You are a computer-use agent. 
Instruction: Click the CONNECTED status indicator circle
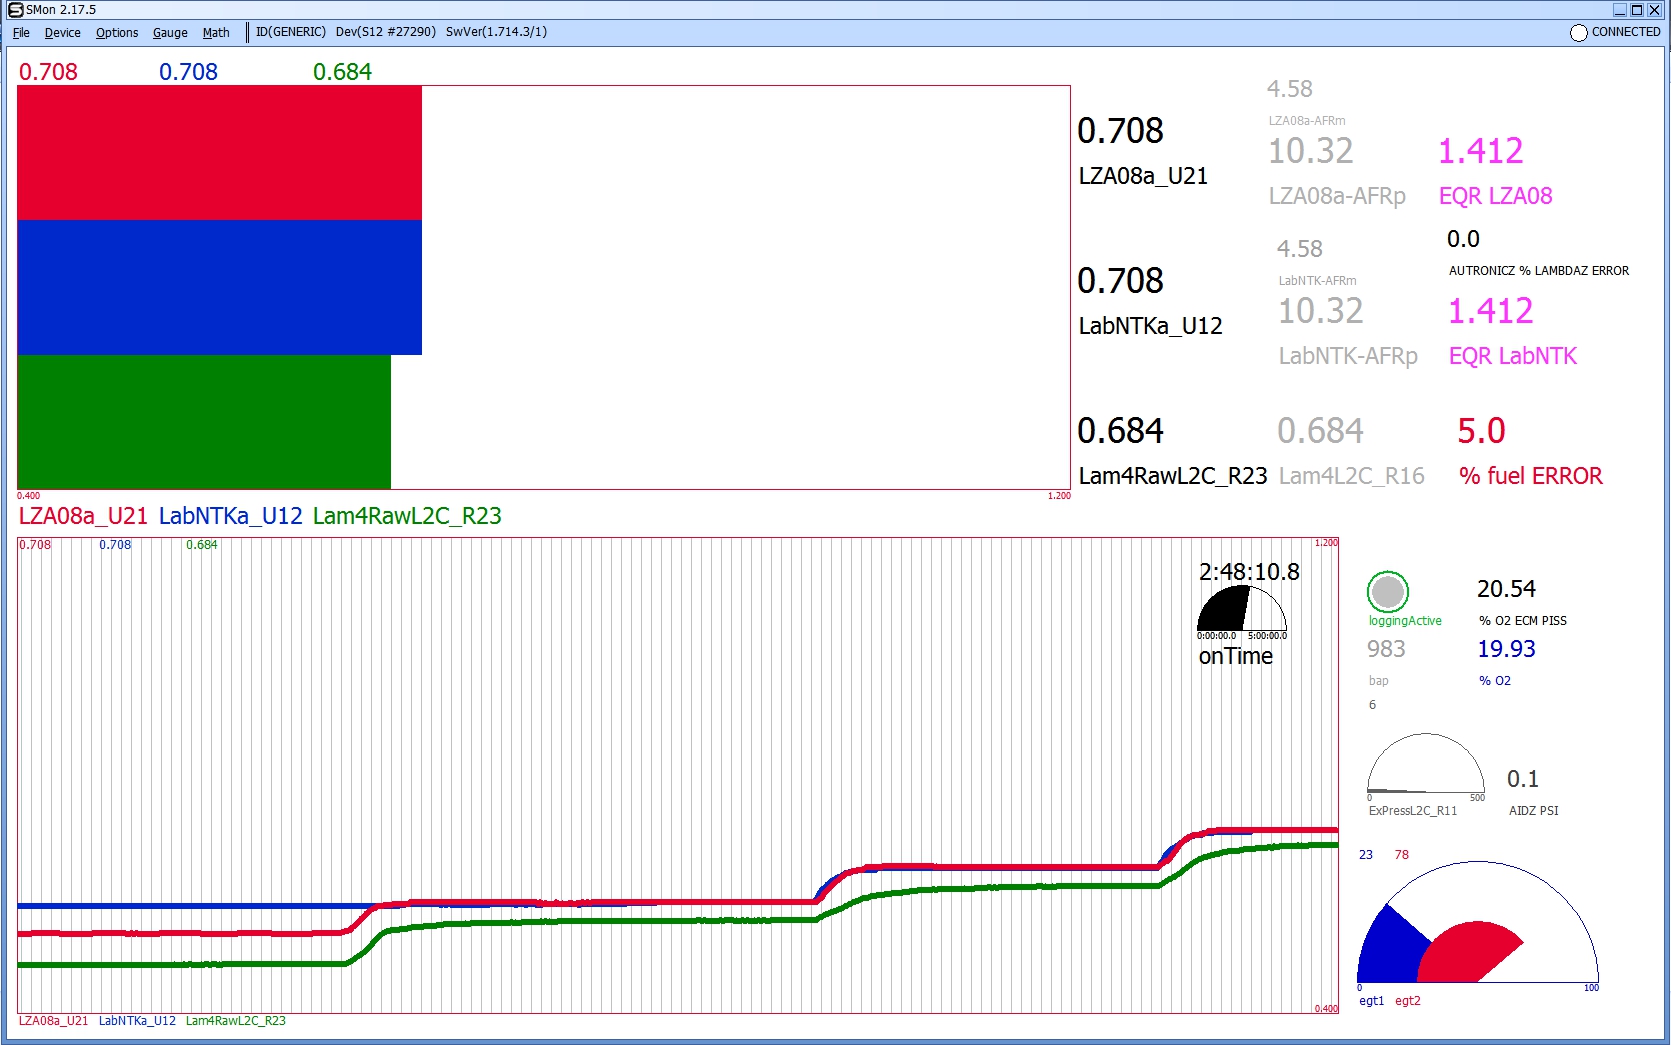click(1579, 33)
